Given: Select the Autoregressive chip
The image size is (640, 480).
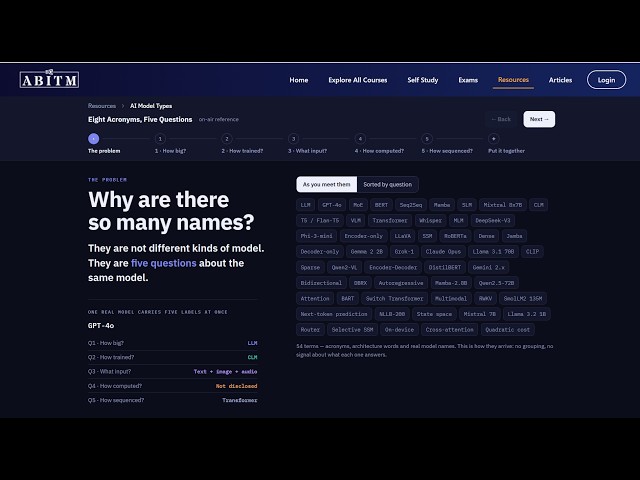Looking at the screenshot, I should [401, 283].
